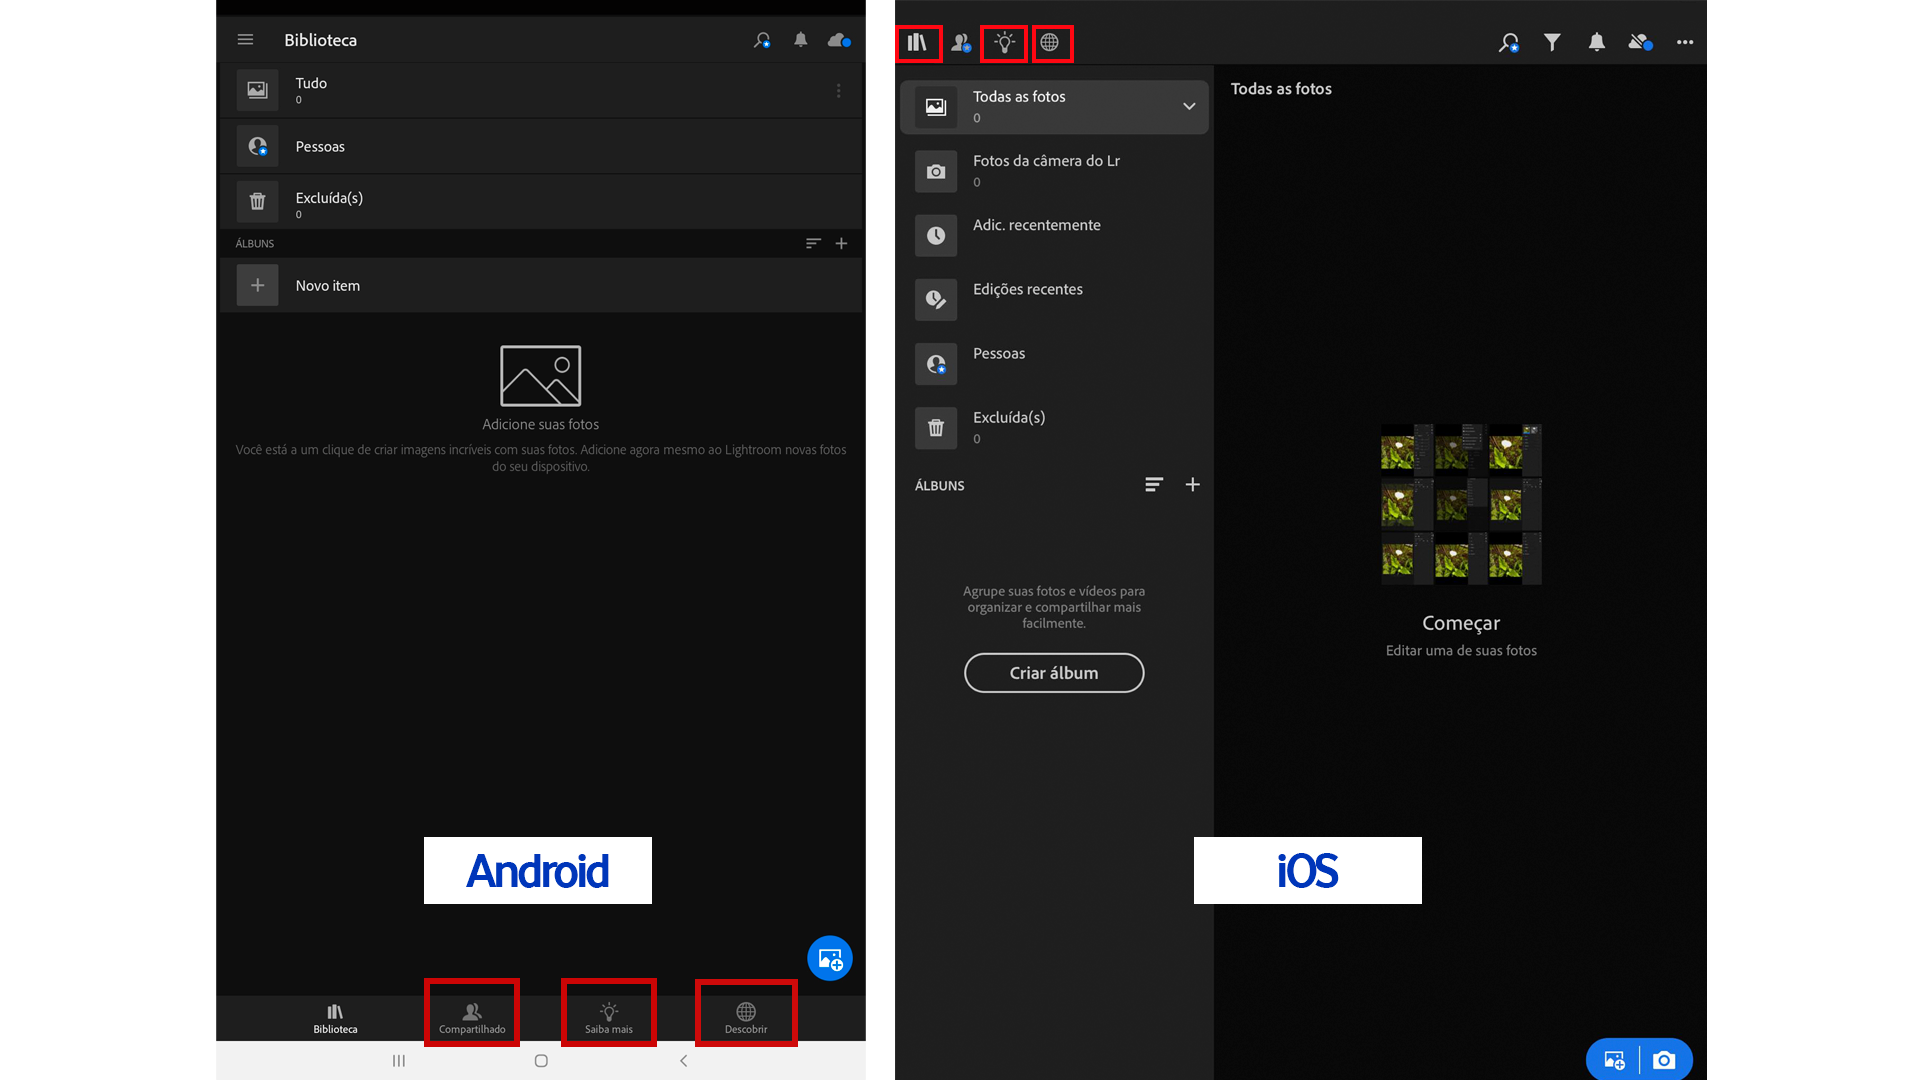The height and width of the screenshot is (1080, 1920).
Task: Open the Android hamburger menu
Action: tap(245, 40)
